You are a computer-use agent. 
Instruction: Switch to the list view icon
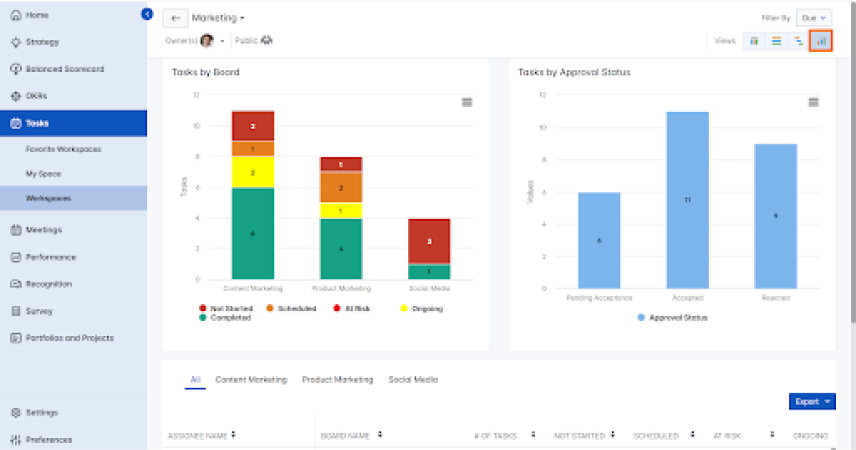[x=776, y=41]
